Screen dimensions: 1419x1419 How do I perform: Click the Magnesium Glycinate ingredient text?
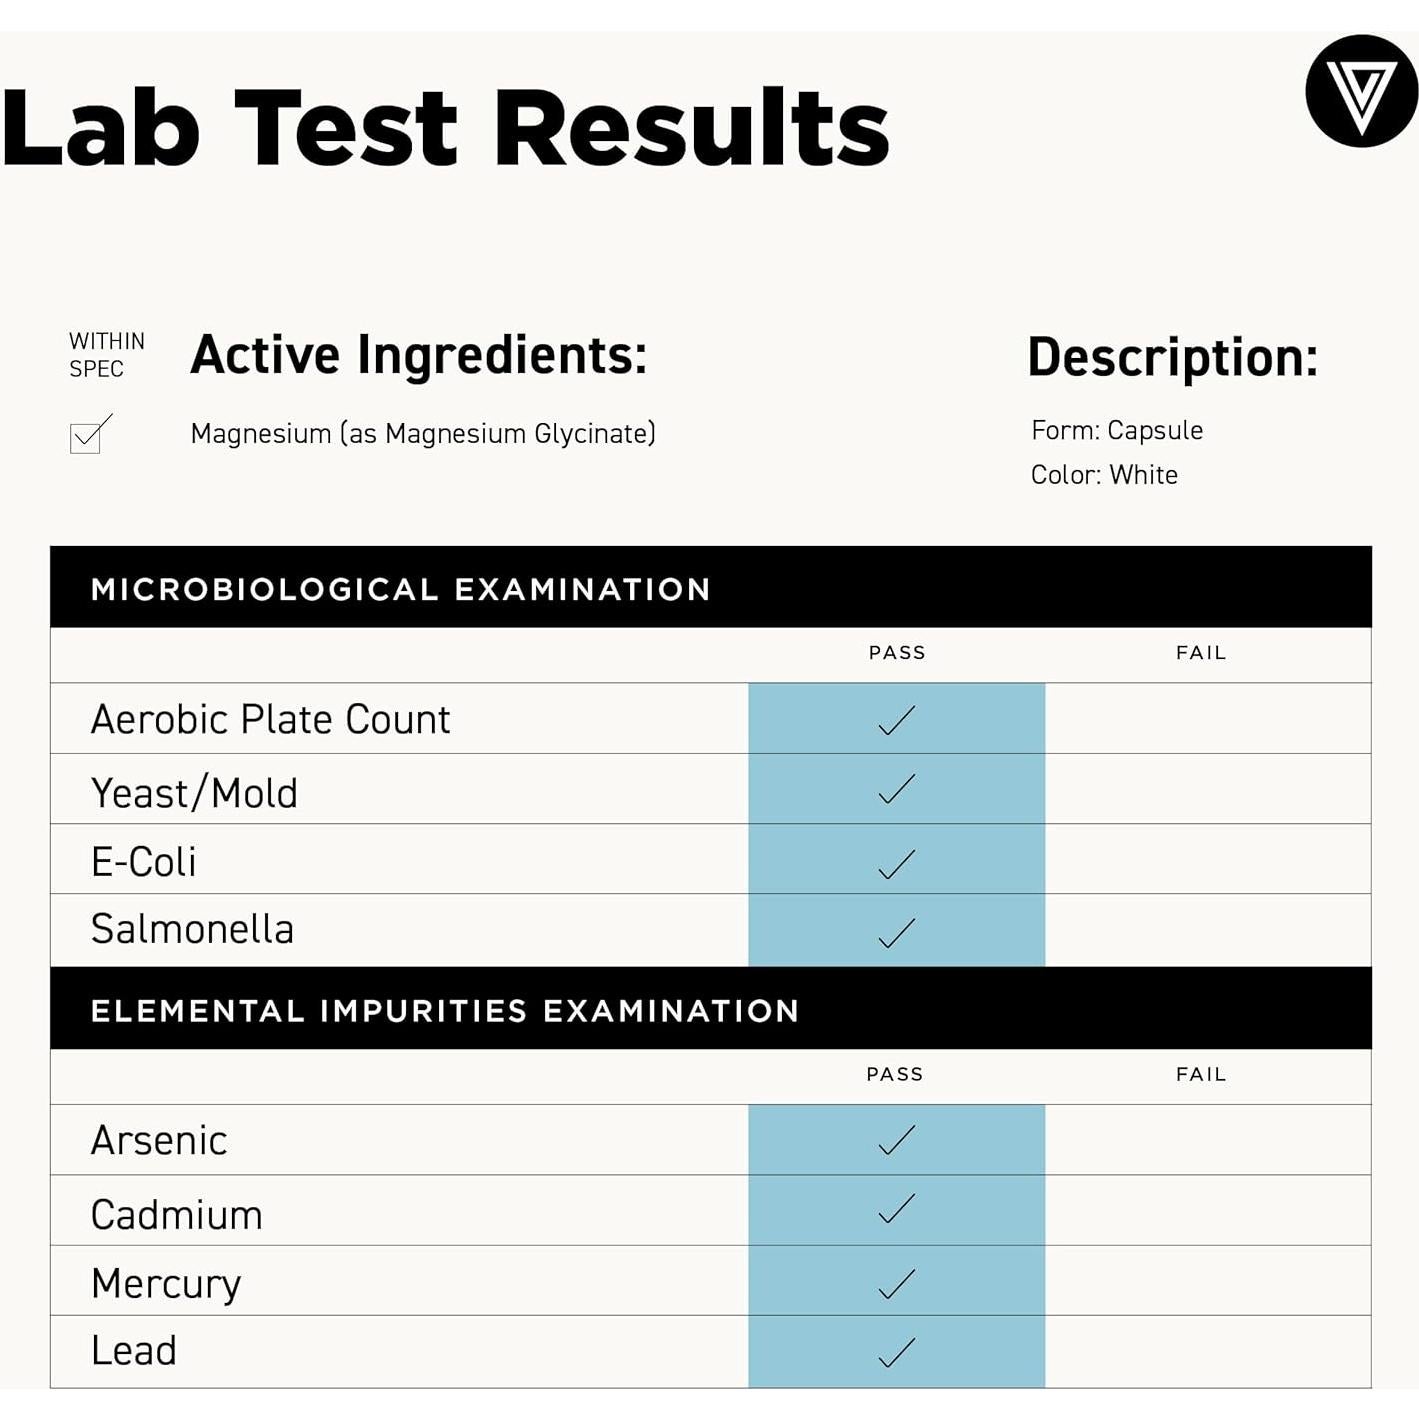(422, 434)
